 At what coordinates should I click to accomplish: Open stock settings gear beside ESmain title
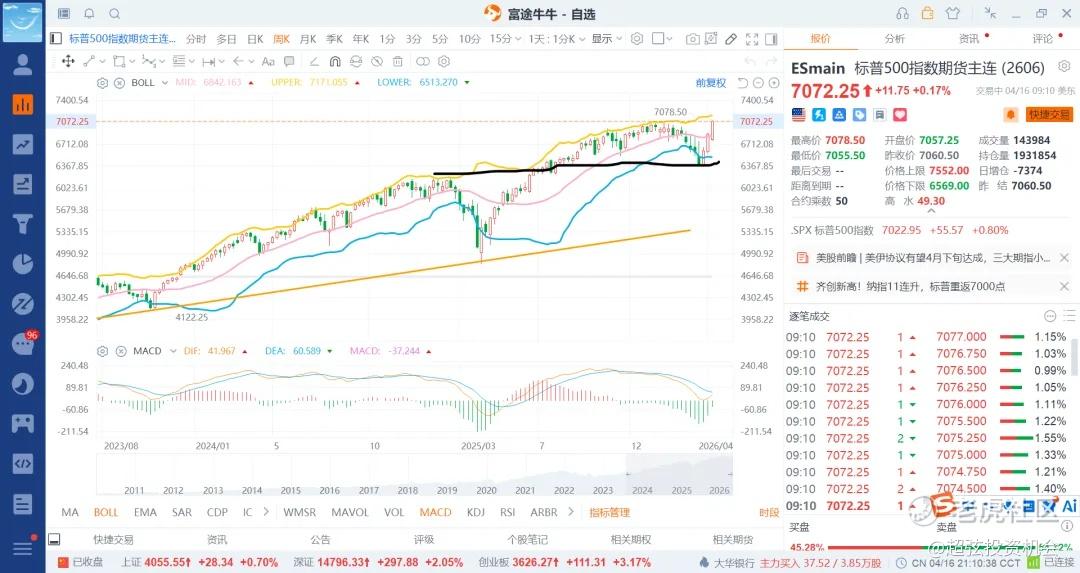(x=1064, y=67)
